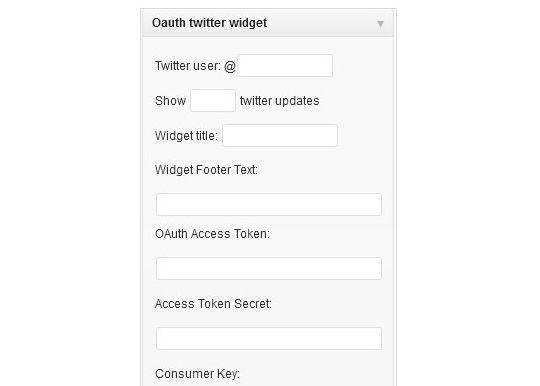The height and width of the screenshot is (386, 540).
Task: Click the Widget title label
Action: (x=186, y=136)
